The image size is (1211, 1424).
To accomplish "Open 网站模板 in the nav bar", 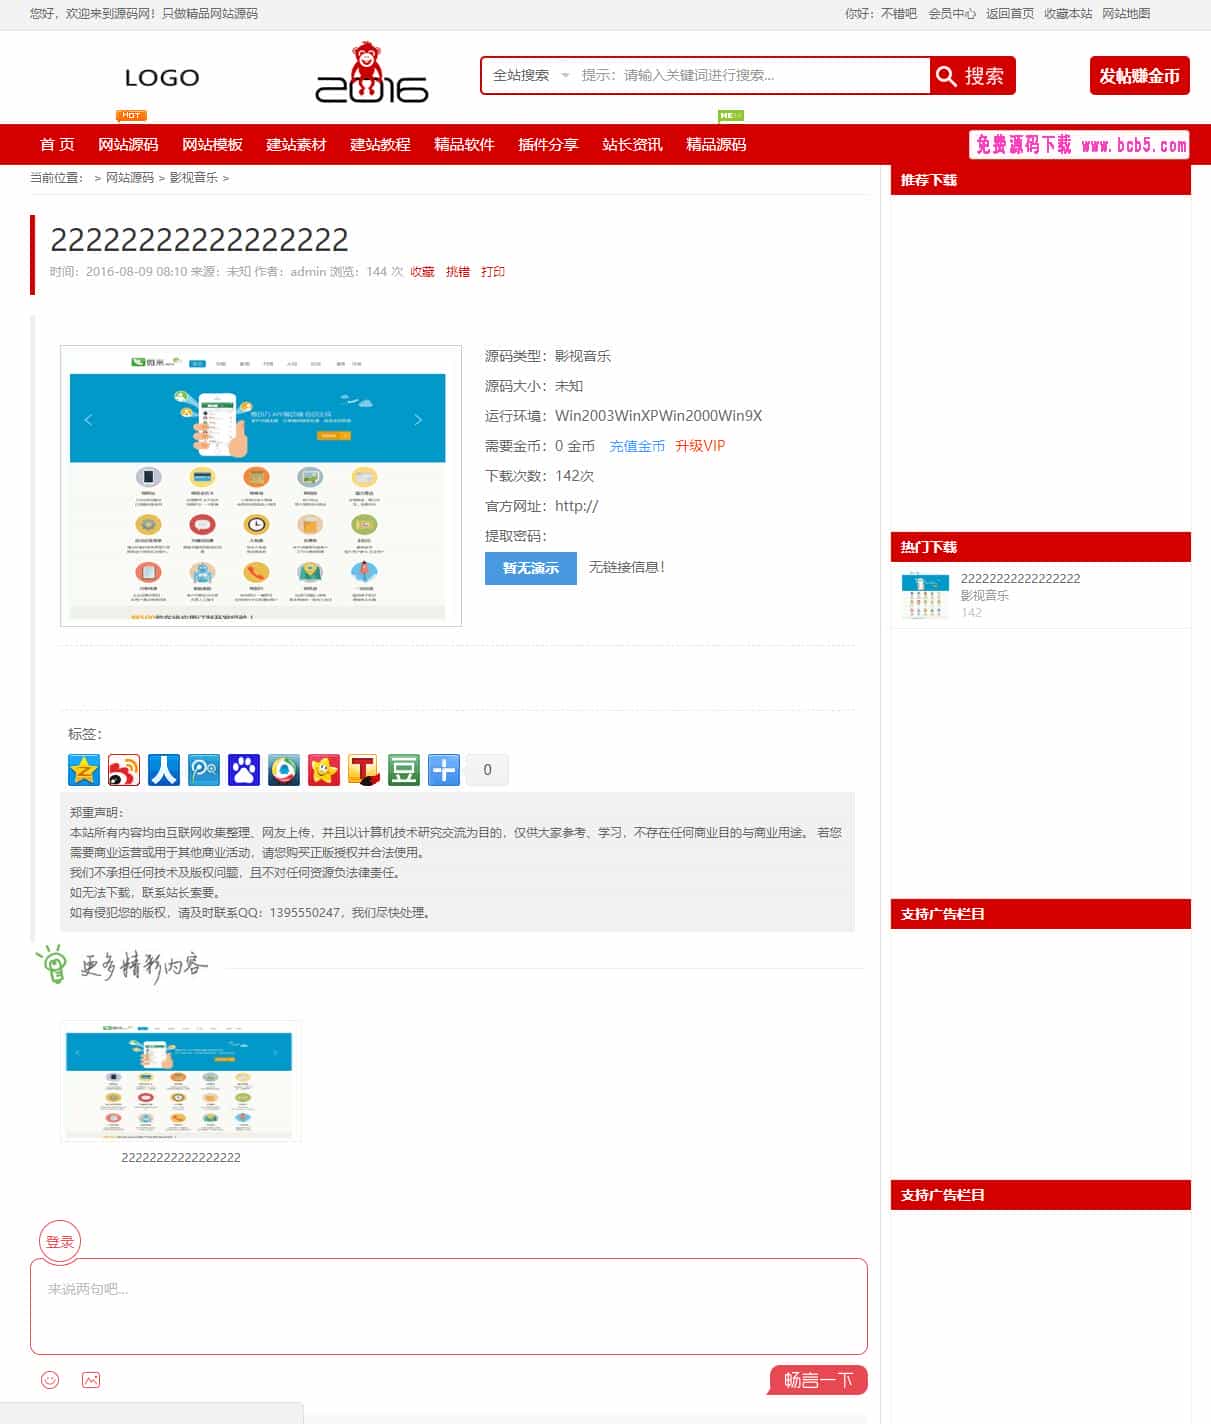I will (x=212, y=145).
